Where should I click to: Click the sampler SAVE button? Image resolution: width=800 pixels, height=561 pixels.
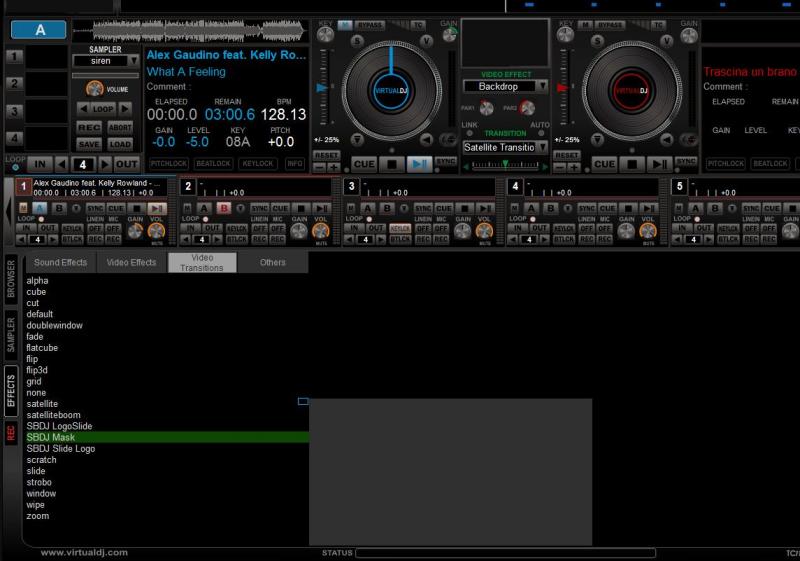(89, 144)
